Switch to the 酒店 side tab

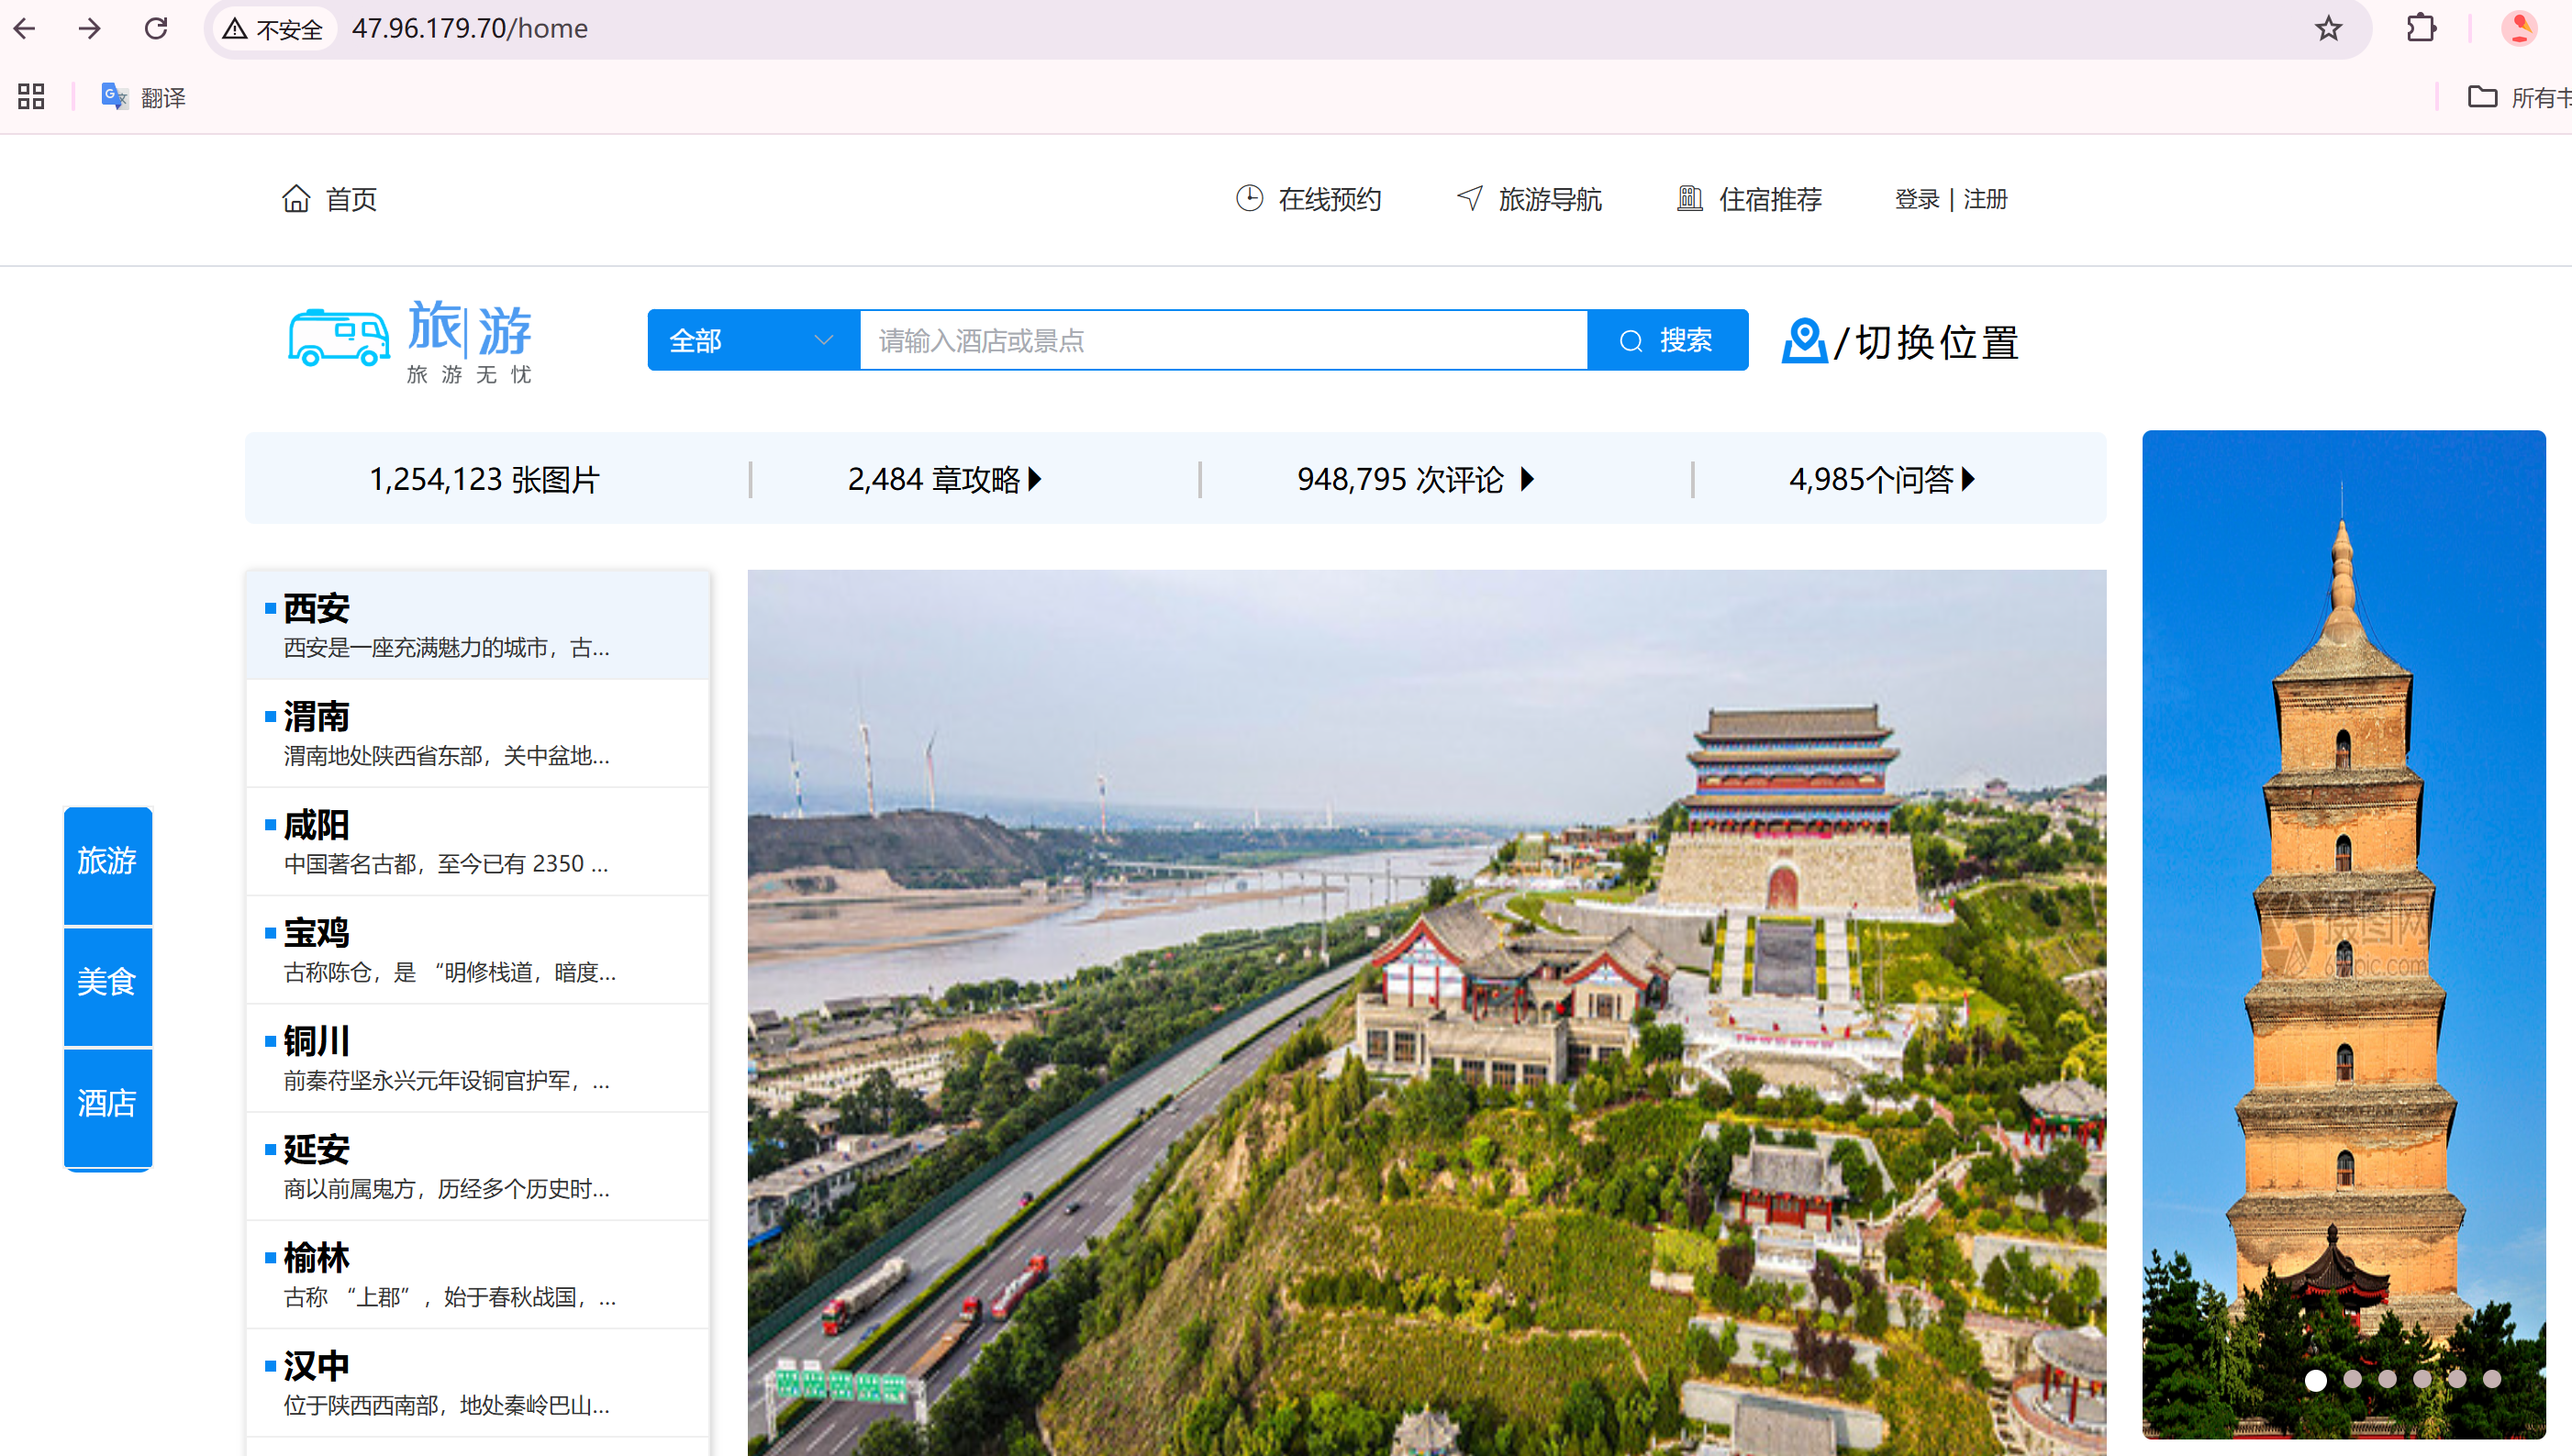[107, 1104]
